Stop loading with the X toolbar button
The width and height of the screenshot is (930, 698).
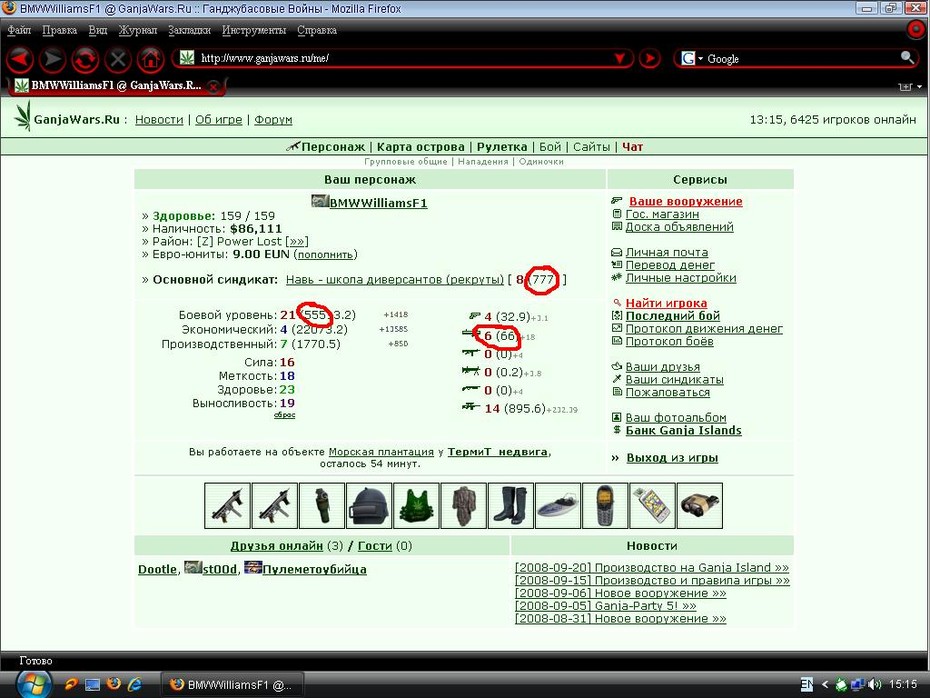click(x=117, y=59)
